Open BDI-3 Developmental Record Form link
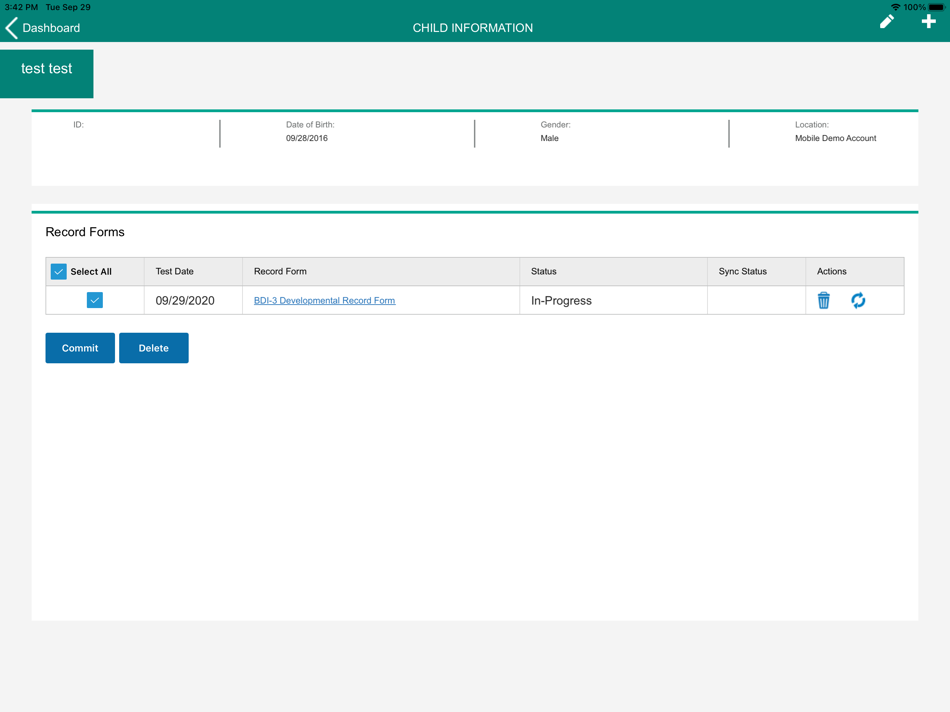The height and width of the screenshot is (712, 950). coord(324,301)
